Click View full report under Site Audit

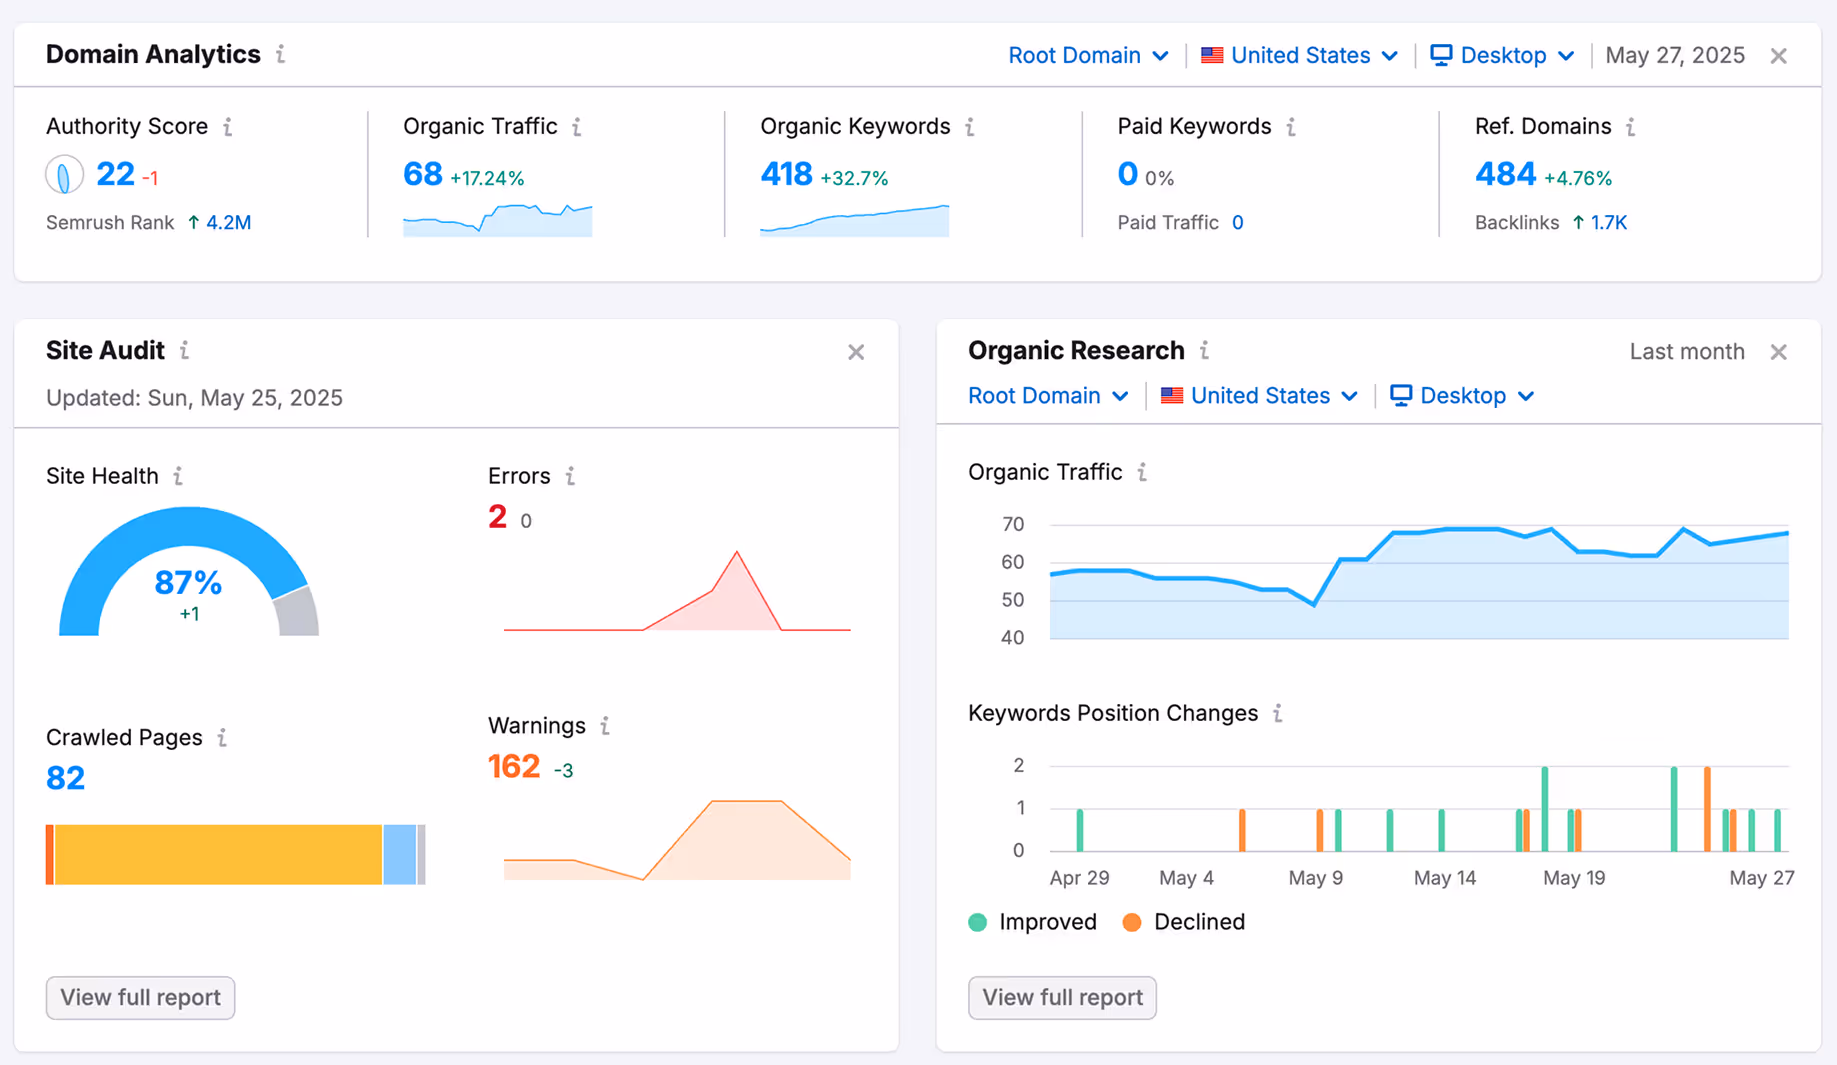coord(139,997)
